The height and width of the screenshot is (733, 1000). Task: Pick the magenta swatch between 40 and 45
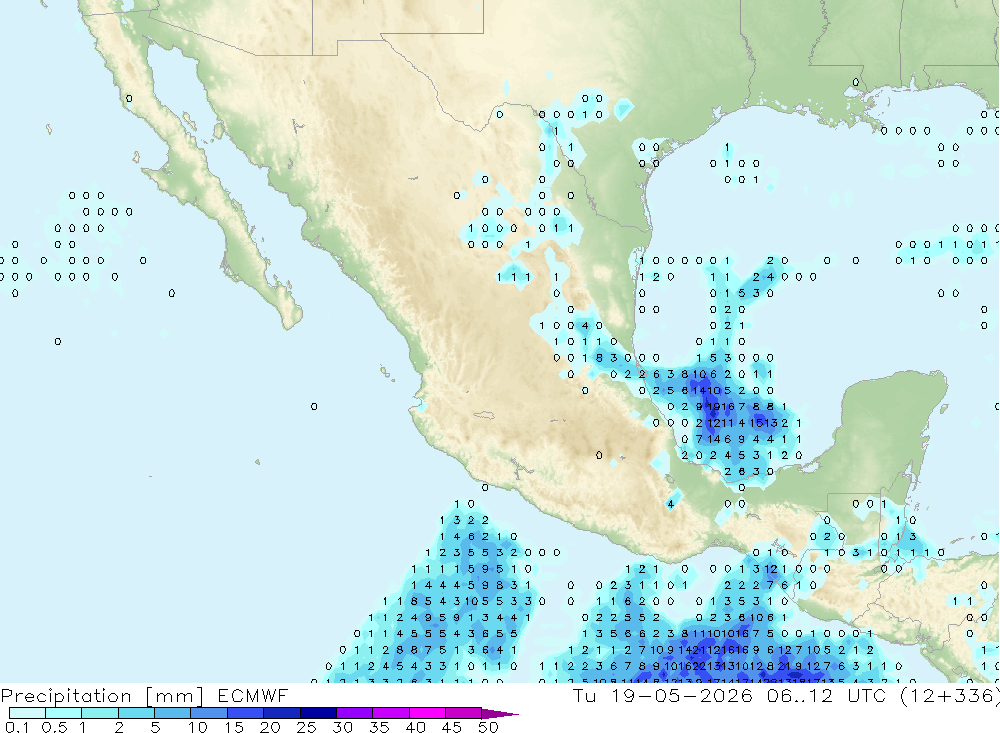(x=427, y=713)
